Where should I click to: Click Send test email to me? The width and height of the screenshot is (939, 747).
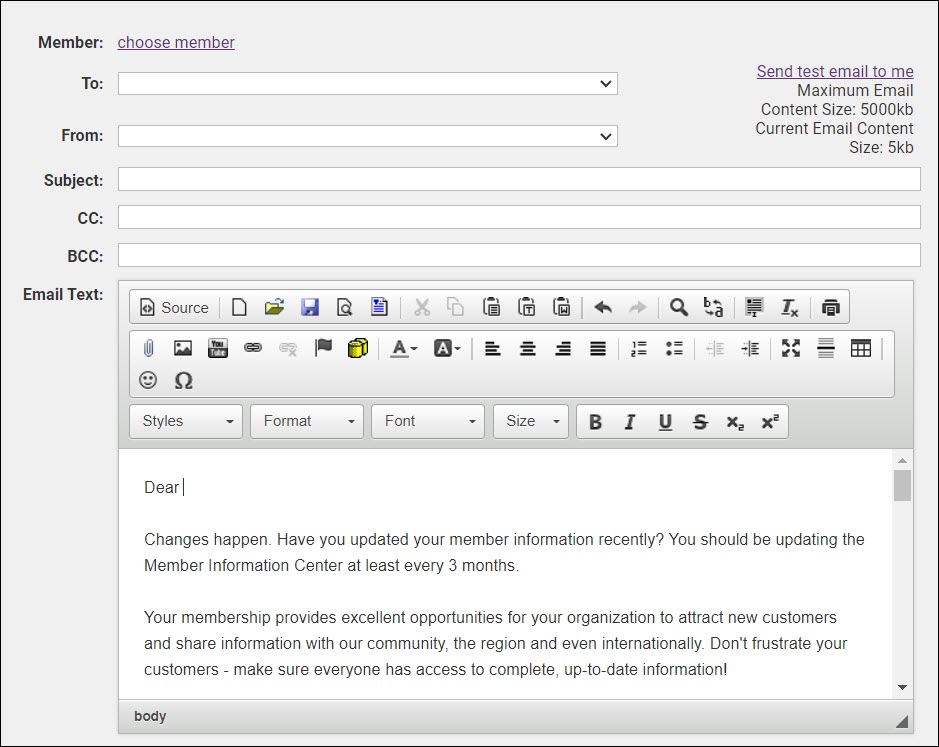pyautogui.click(x=835, y=71)
